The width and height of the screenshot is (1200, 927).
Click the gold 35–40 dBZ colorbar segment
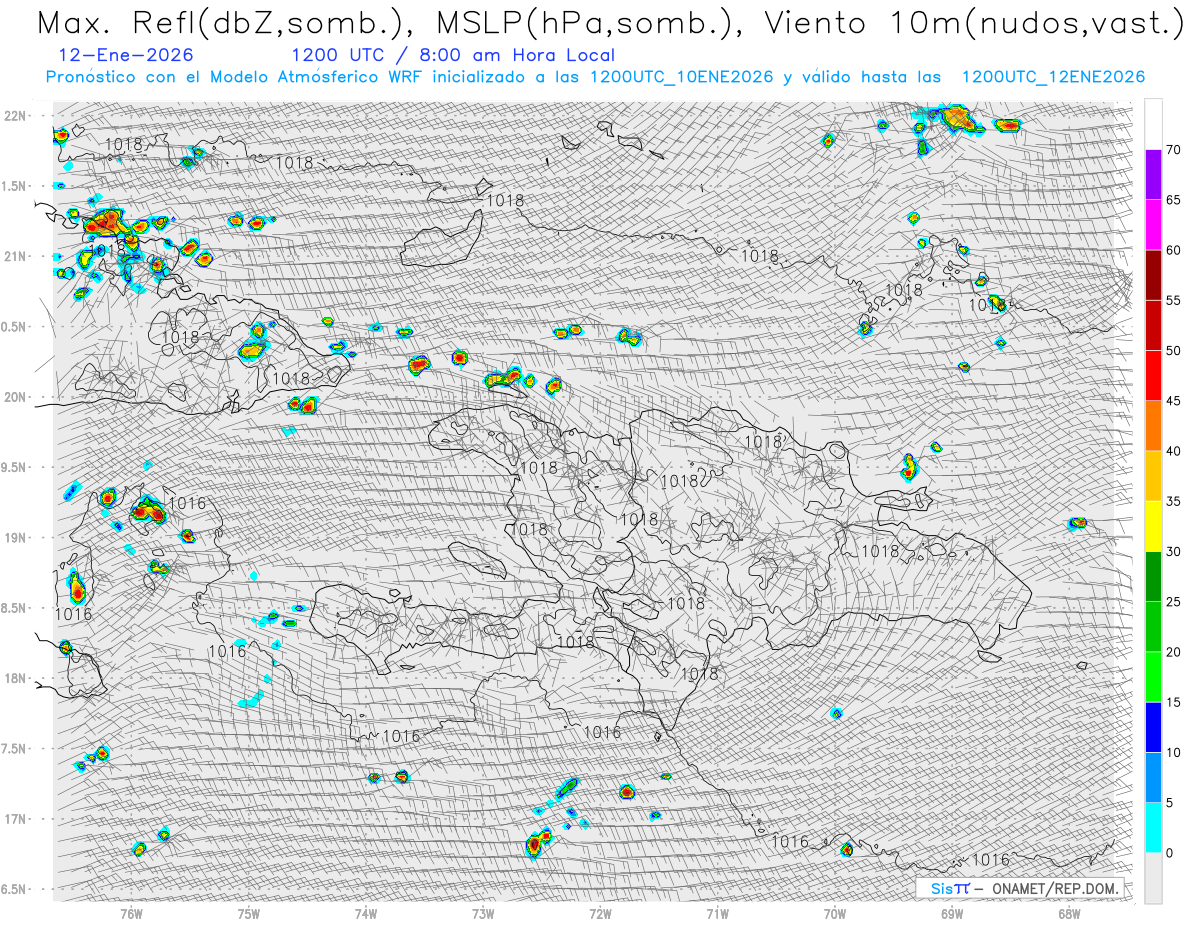[1153, 476]
